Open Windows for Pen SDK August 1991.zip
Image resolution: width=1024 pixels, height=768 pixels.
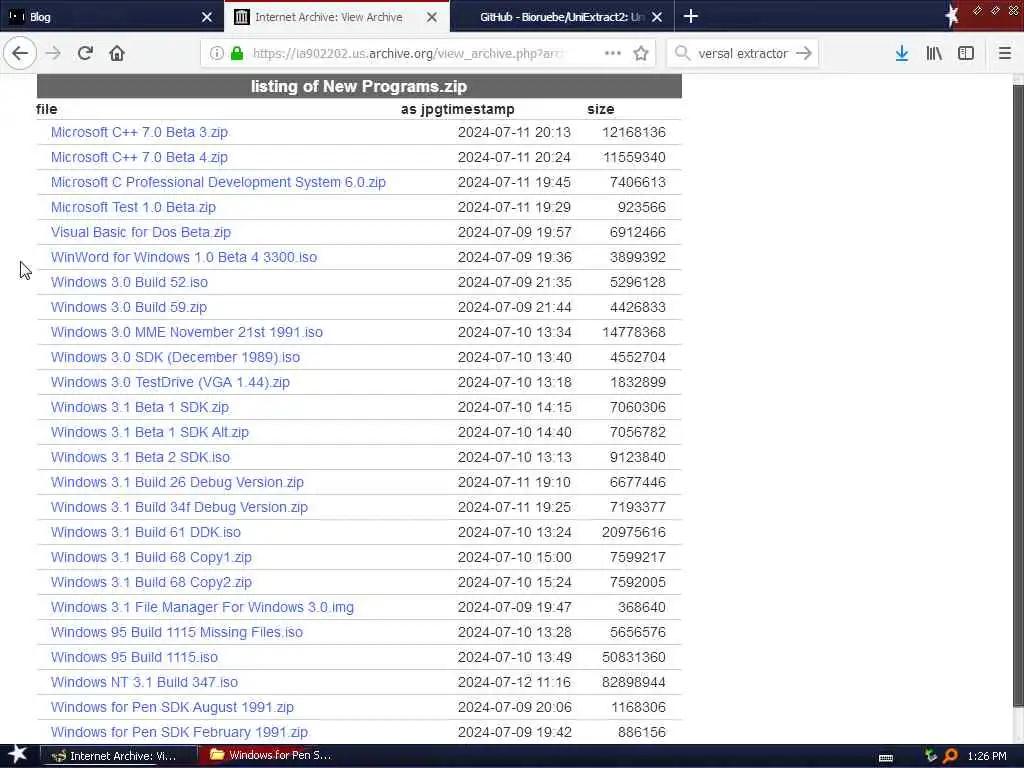[172, 707]
